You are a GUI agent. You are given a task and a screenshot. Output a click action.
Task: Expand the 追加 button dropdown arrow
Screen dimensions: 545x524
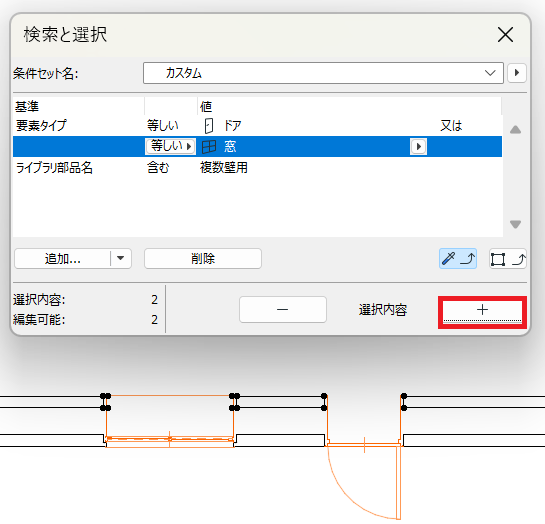[121, 258]
